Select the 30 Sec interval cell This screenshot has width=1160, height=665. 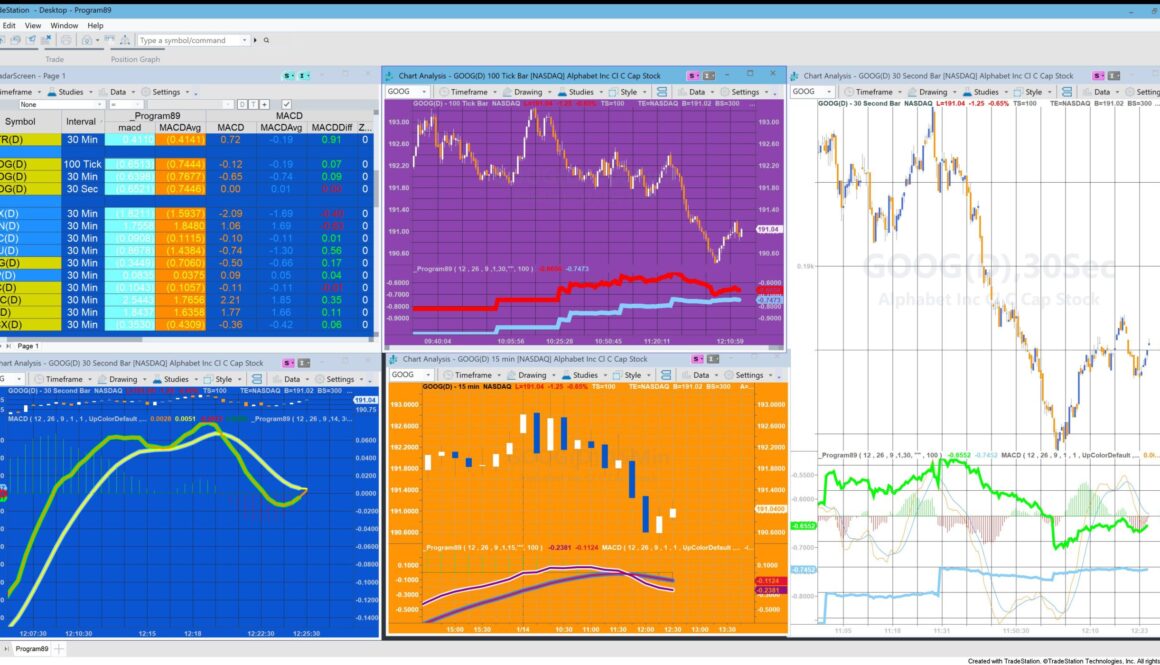pos(82,189)
